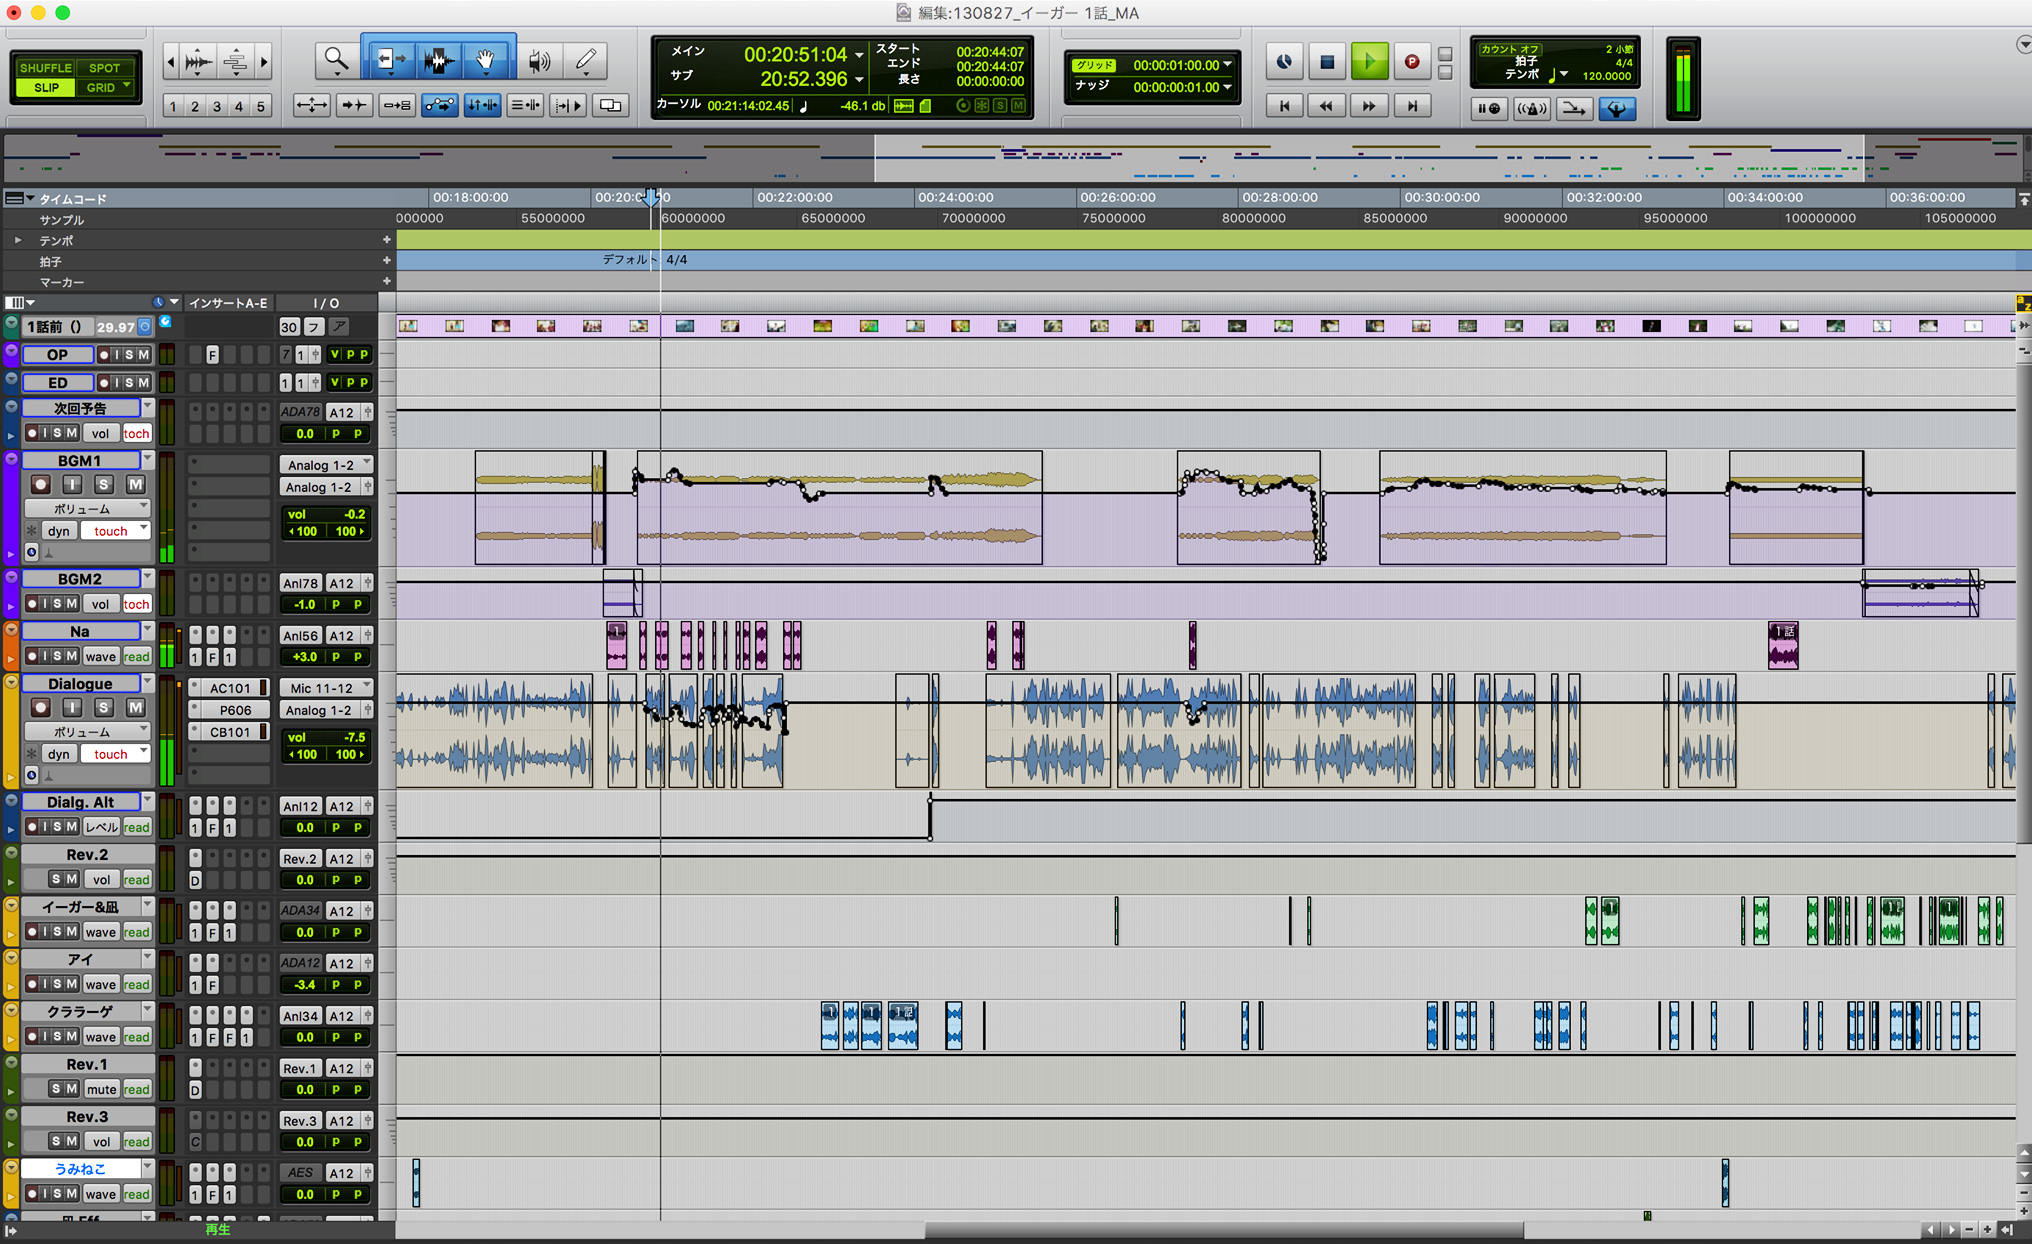
Task: Click the Selector waveform tool
Action: [438, 61]
